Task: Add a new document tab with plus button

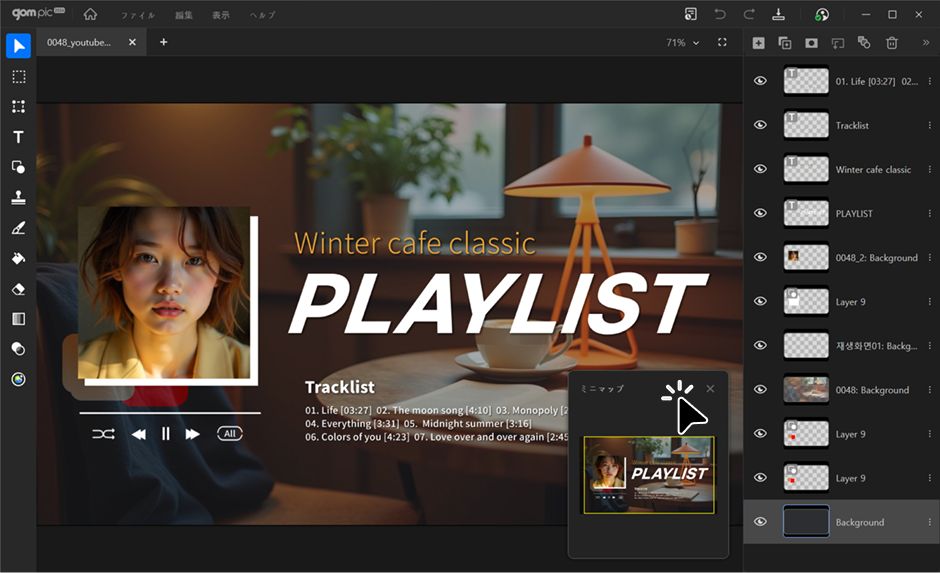Action: [164, 42]
